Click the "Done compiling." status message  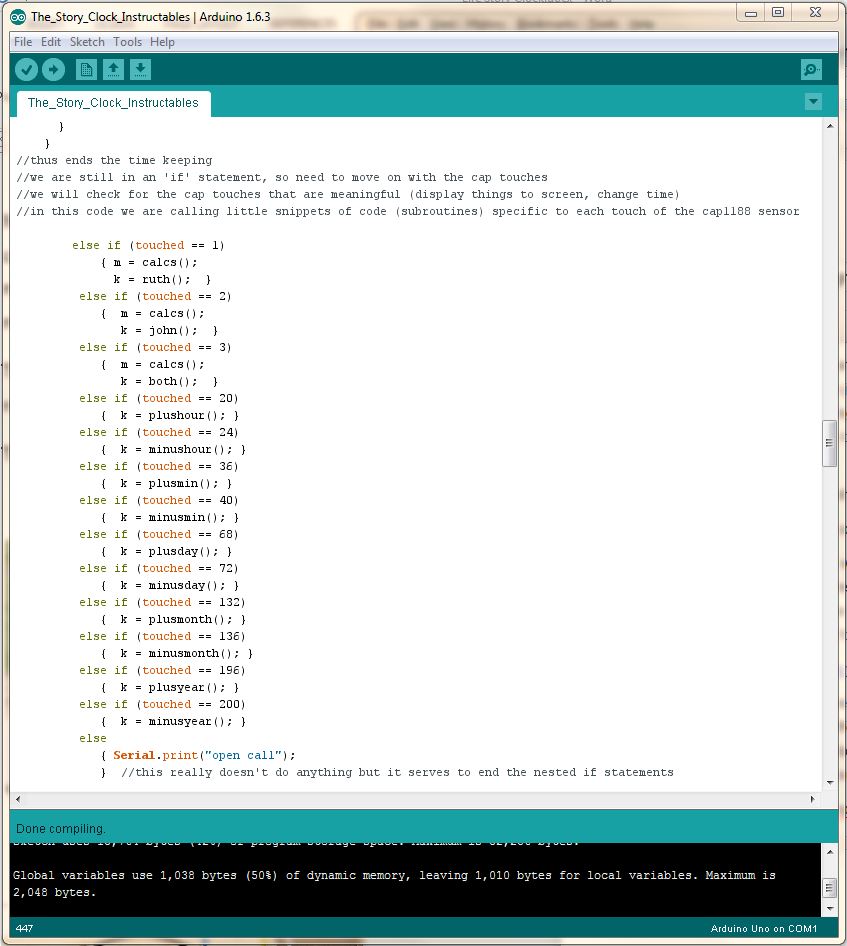60,828
